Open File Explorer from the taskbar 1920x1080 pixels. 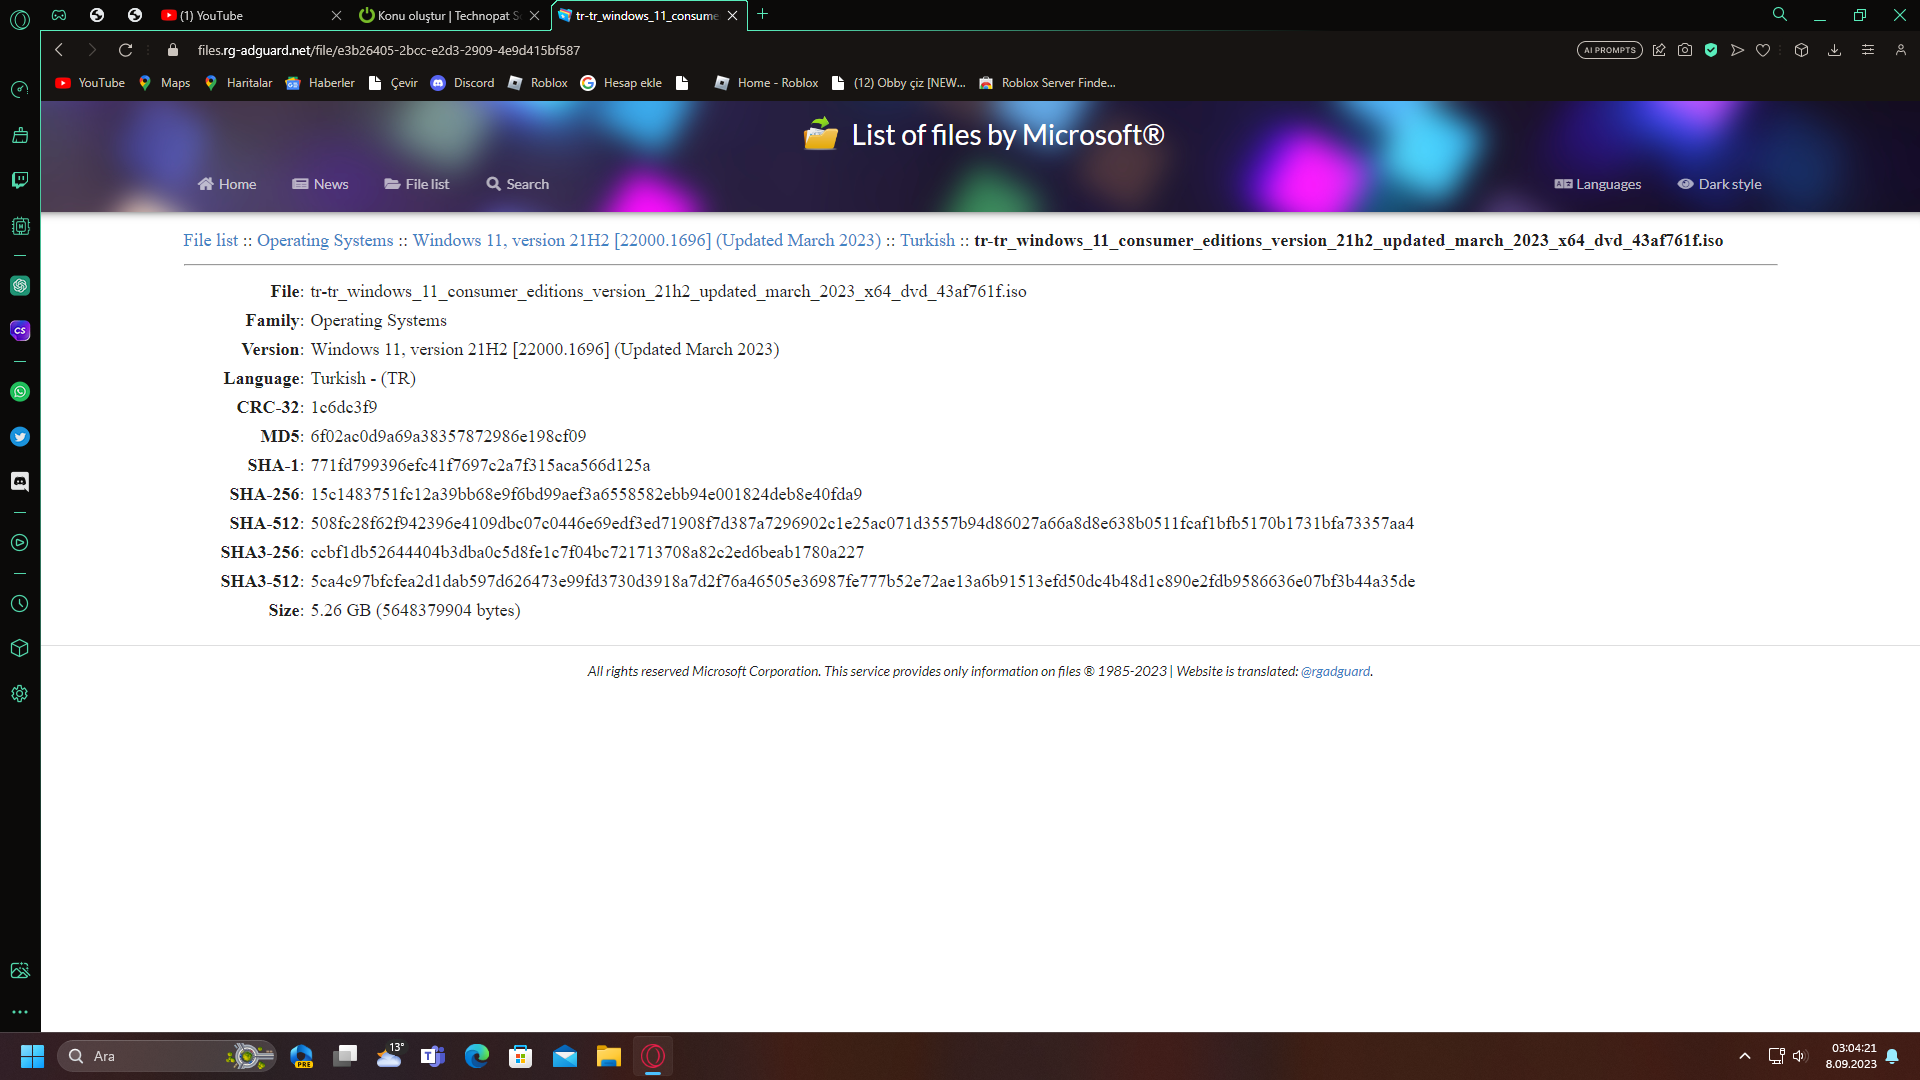point(609,1056)
